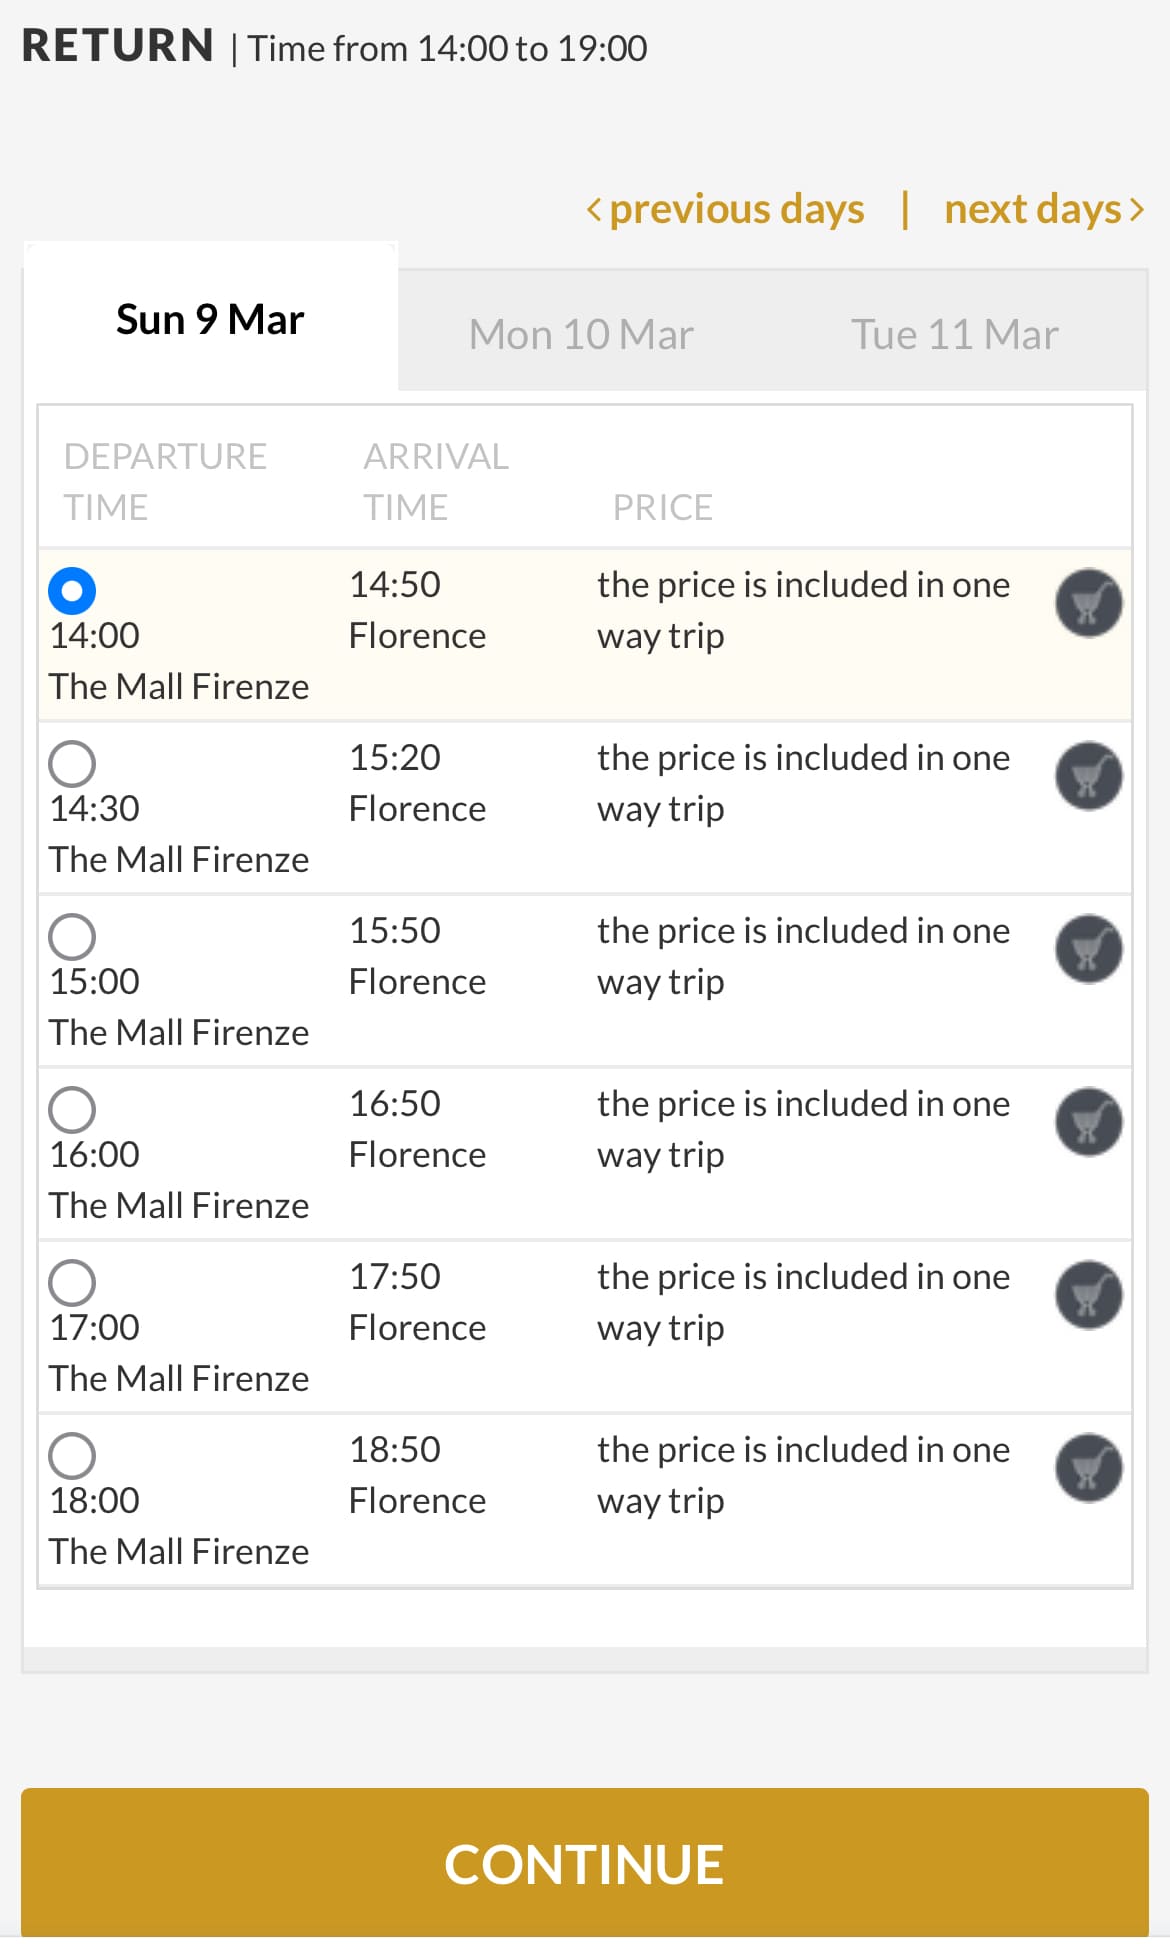The height and width of the screenshot is (1944, 1170).
Task: Click the cart icon for 14:30 departure
Action: point(1088,776)
